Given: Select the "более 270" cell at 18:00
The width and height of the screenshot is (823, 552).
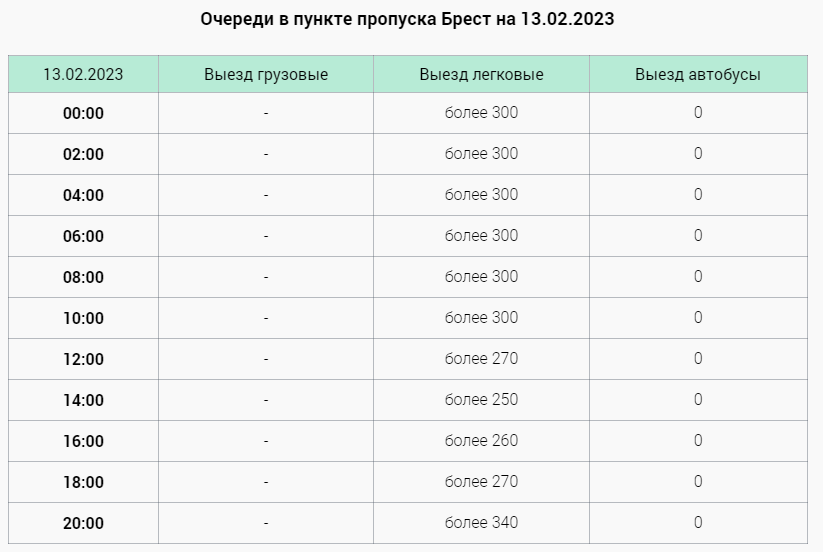Looking at the screenshot, I should click(481, 481).
